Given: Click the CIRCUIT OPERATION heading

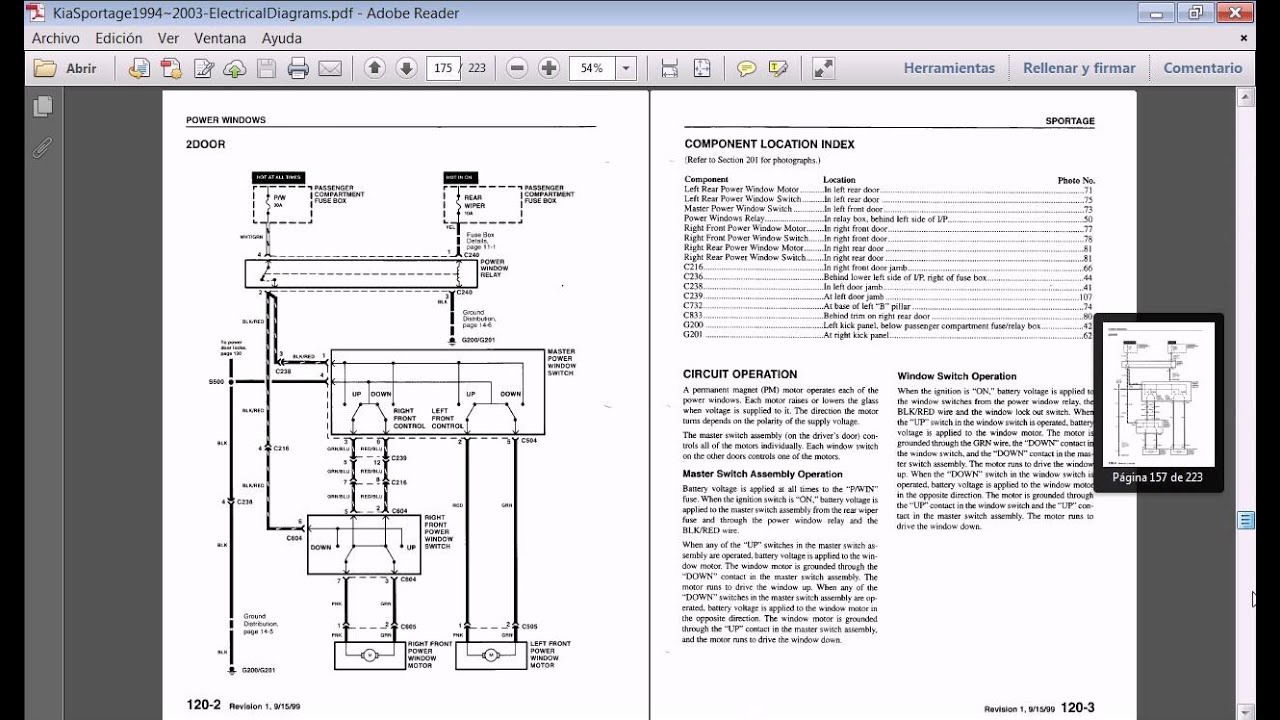Looking at the screenshot, I should click(740, 374).
